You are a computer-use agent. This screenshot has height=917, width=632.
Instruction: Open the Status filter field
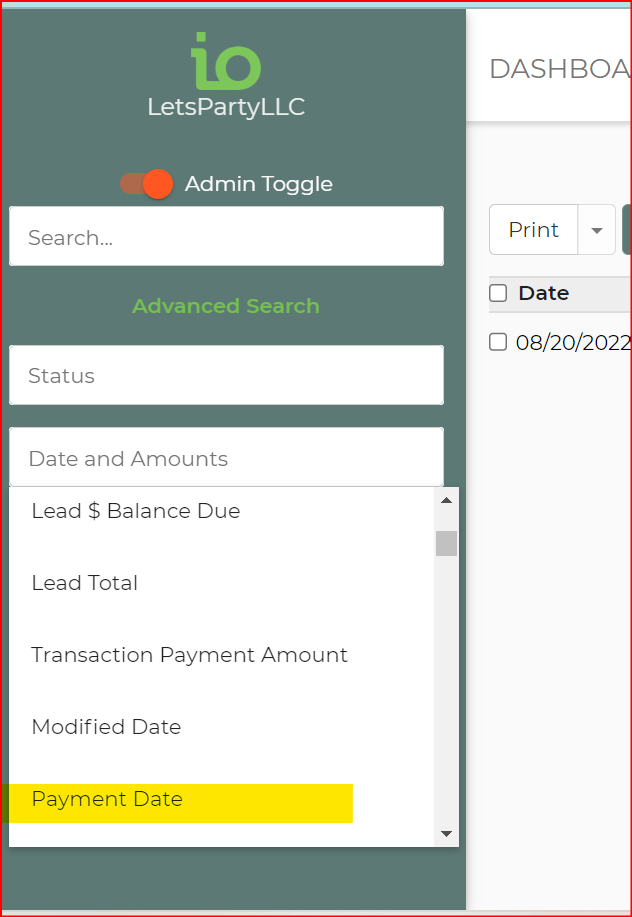(x=226, y=376)
